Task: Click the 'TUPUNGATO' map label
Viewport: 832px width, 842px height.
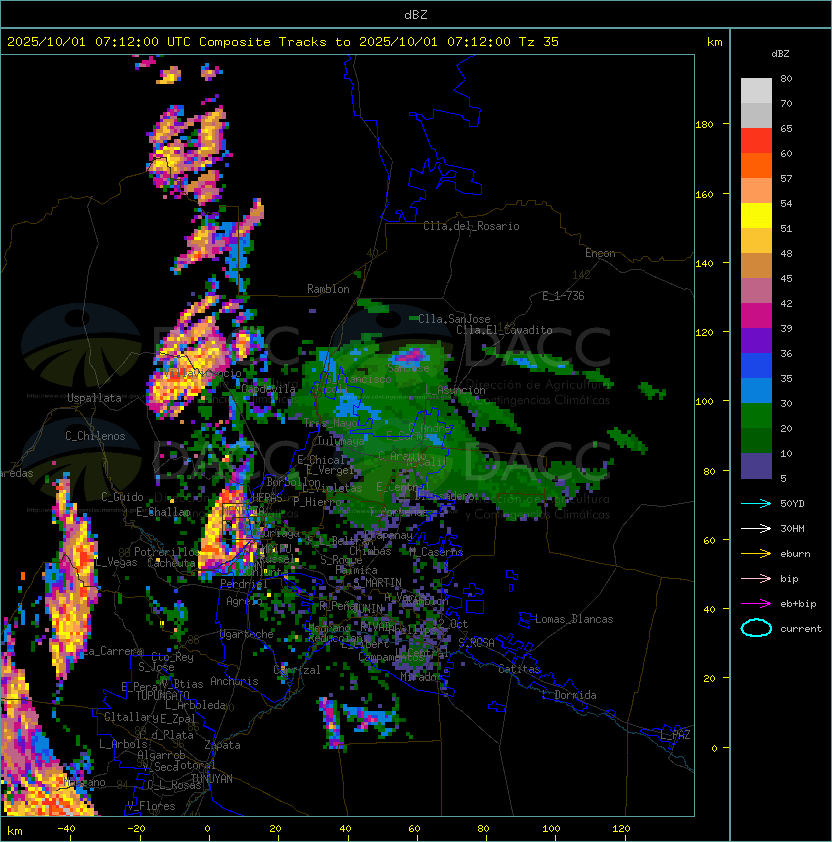Action: [162, 695]
